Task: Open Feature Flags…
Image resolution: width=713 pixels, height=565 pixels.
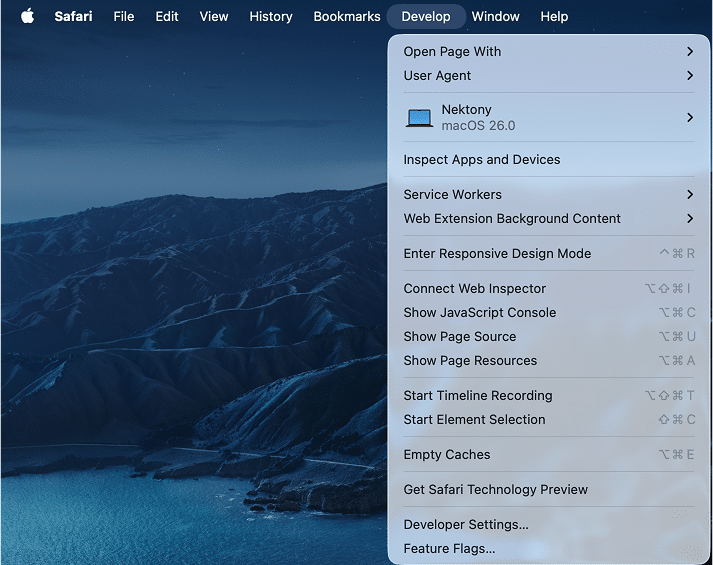Action: (449, 548)
